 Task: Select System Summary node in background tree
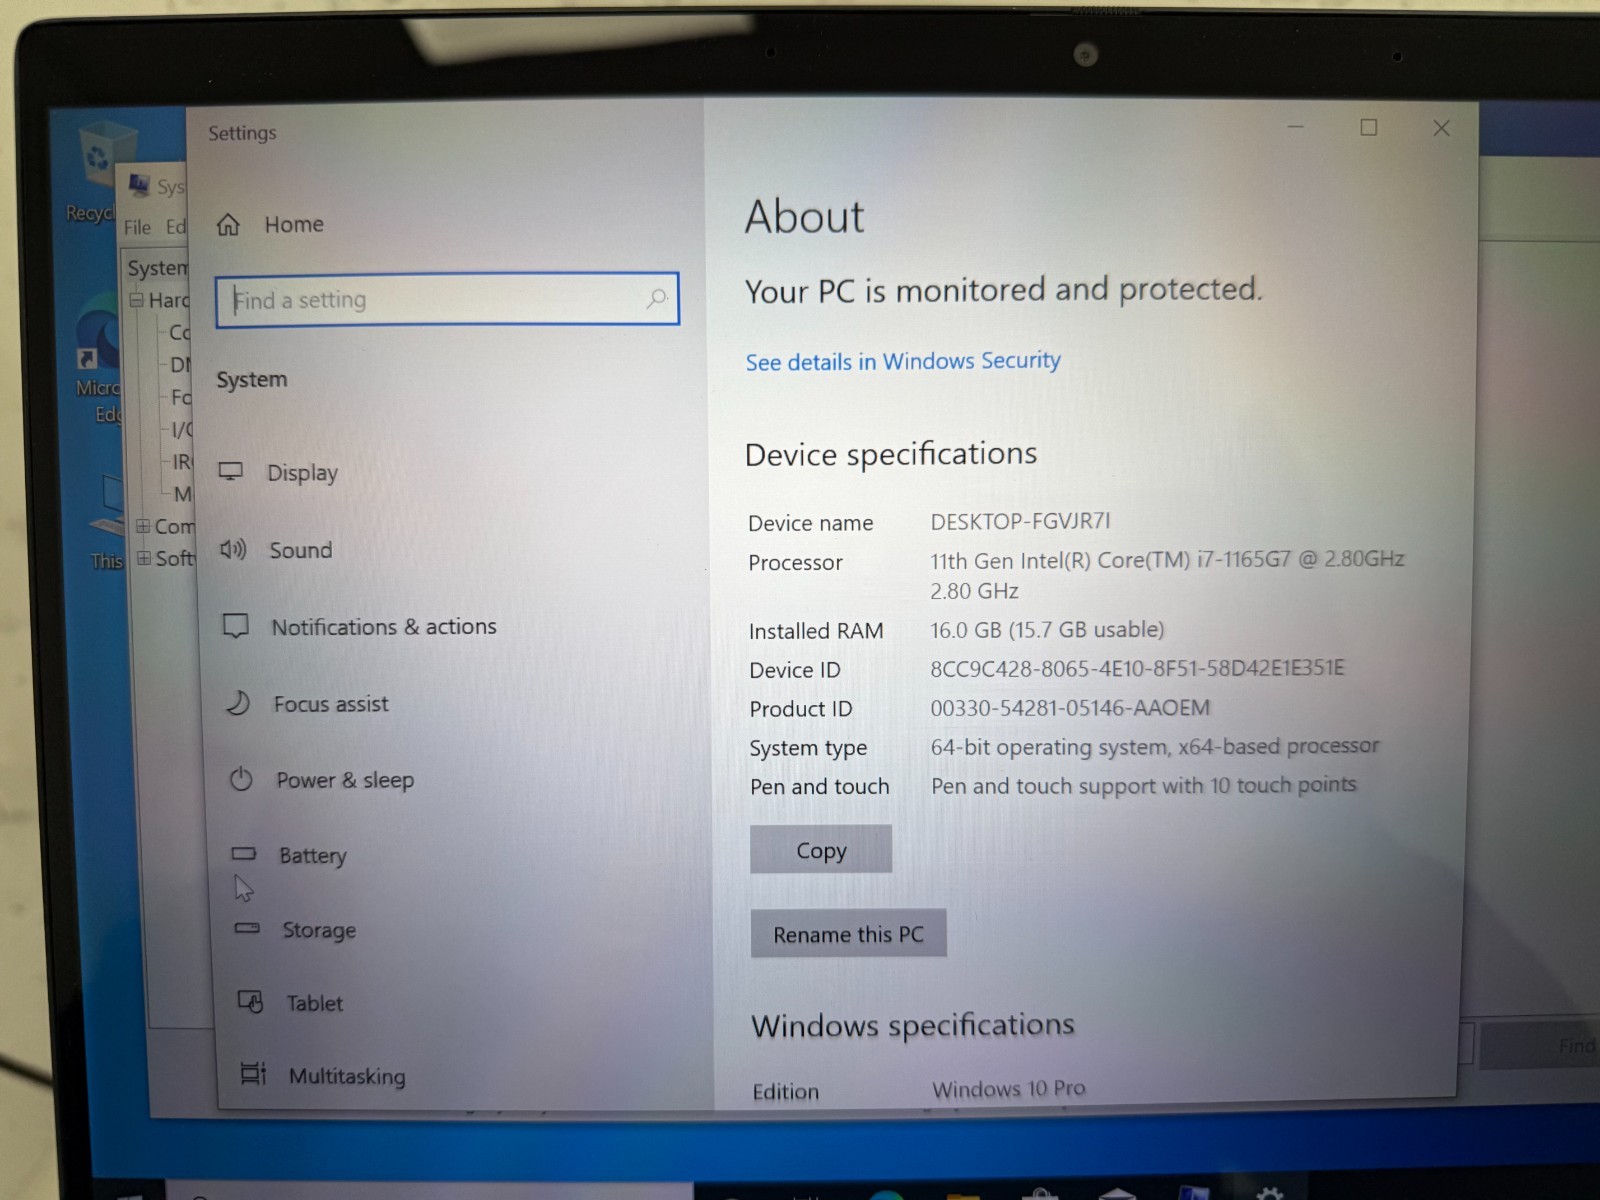point(157,268)
